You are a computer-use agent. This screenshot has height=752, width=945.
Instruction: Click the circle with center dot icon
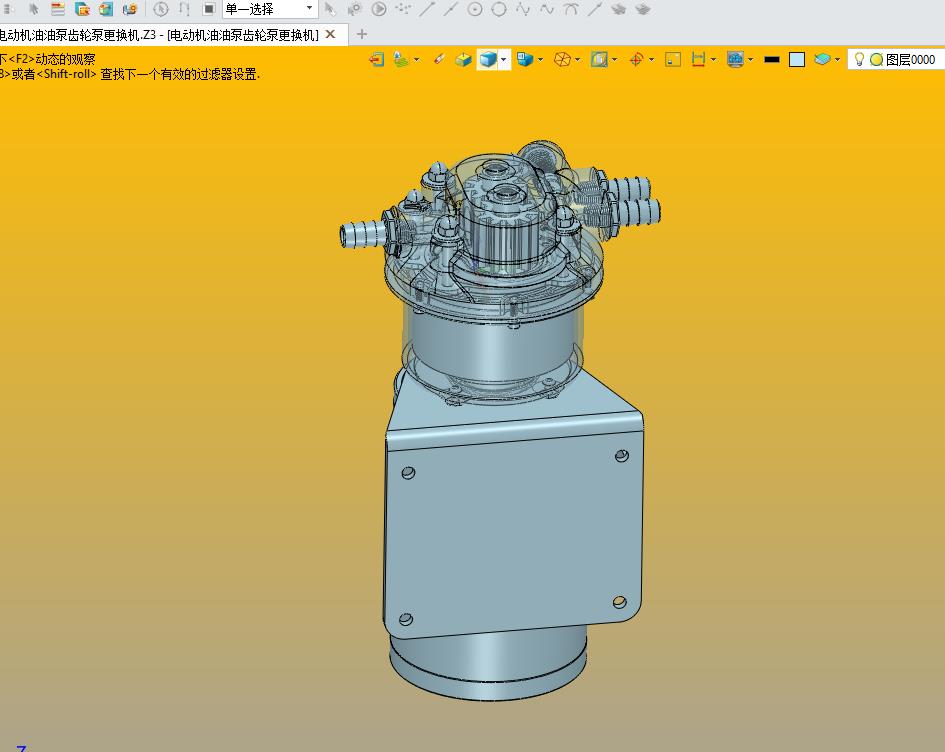(x=475, y=9)
